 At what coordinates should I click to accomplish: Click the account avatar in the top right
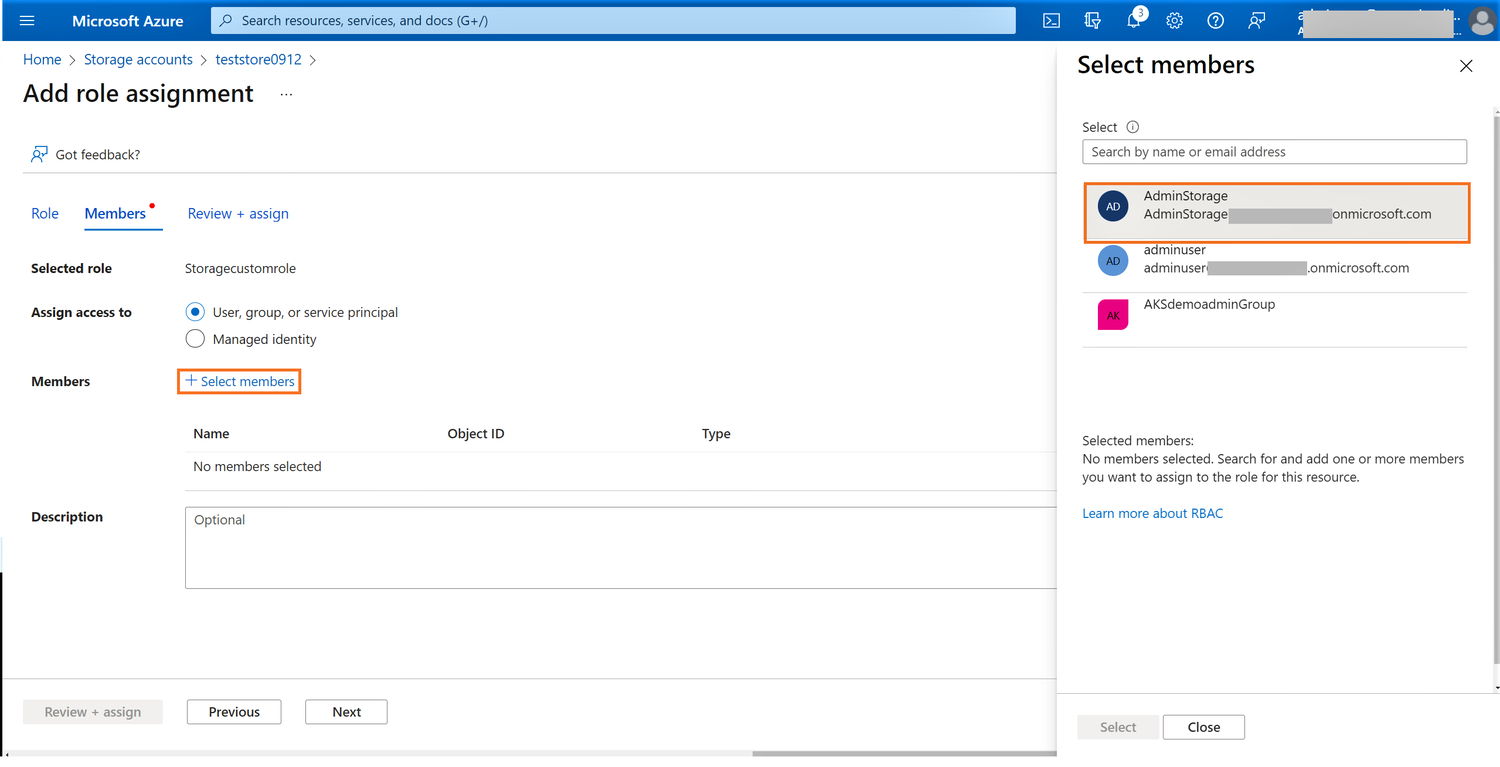click(x=1482, y=20)
